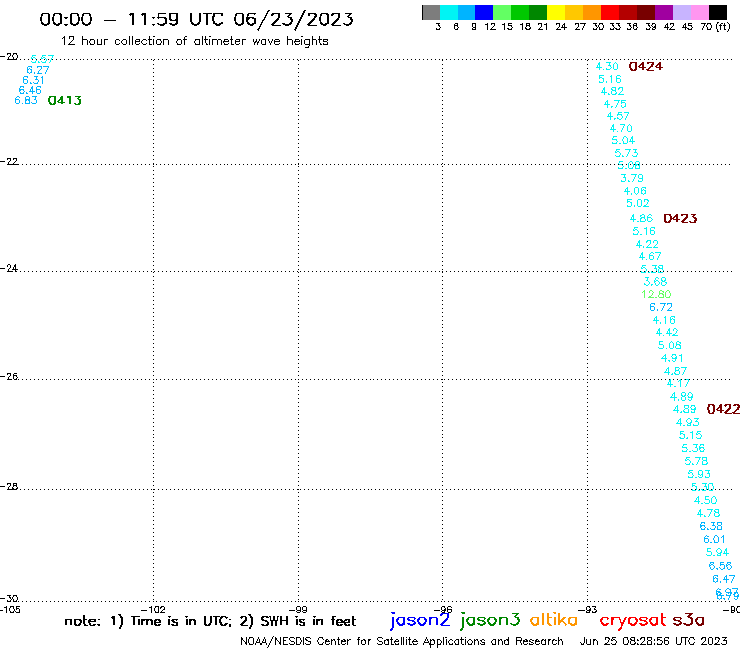Click the 4.30 wave height value
This screenshot has width=740, height=650.
(x=607, y=67)
